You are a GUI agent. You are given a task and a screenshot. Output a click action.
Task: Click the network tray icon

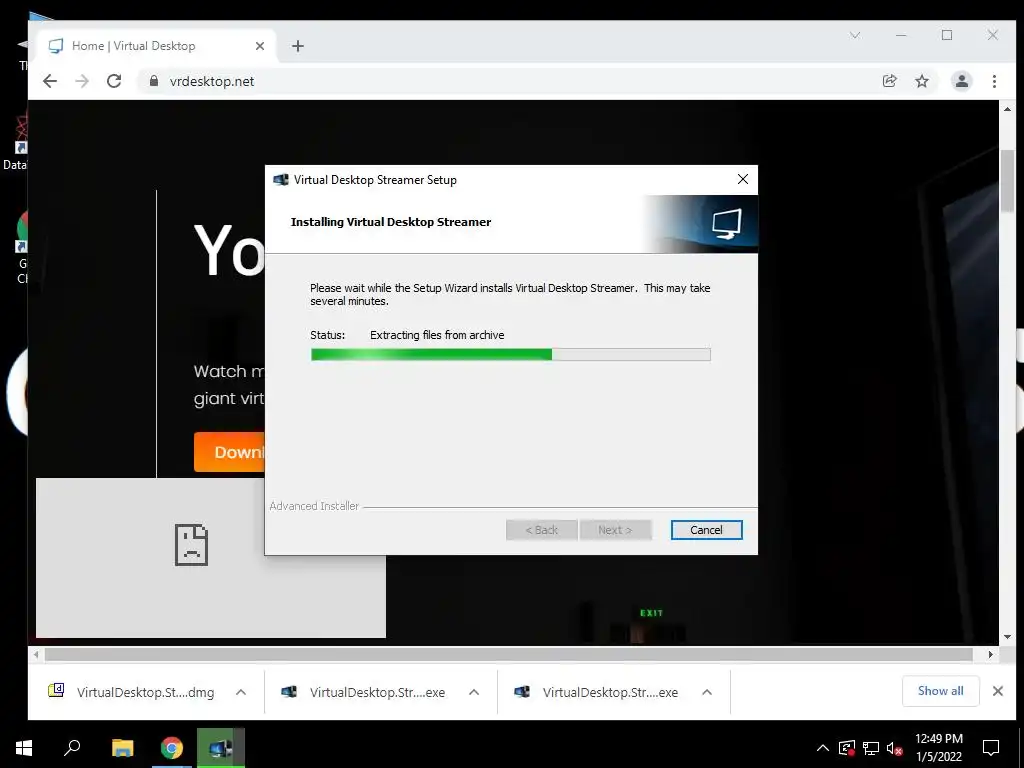tap(871, 748)
